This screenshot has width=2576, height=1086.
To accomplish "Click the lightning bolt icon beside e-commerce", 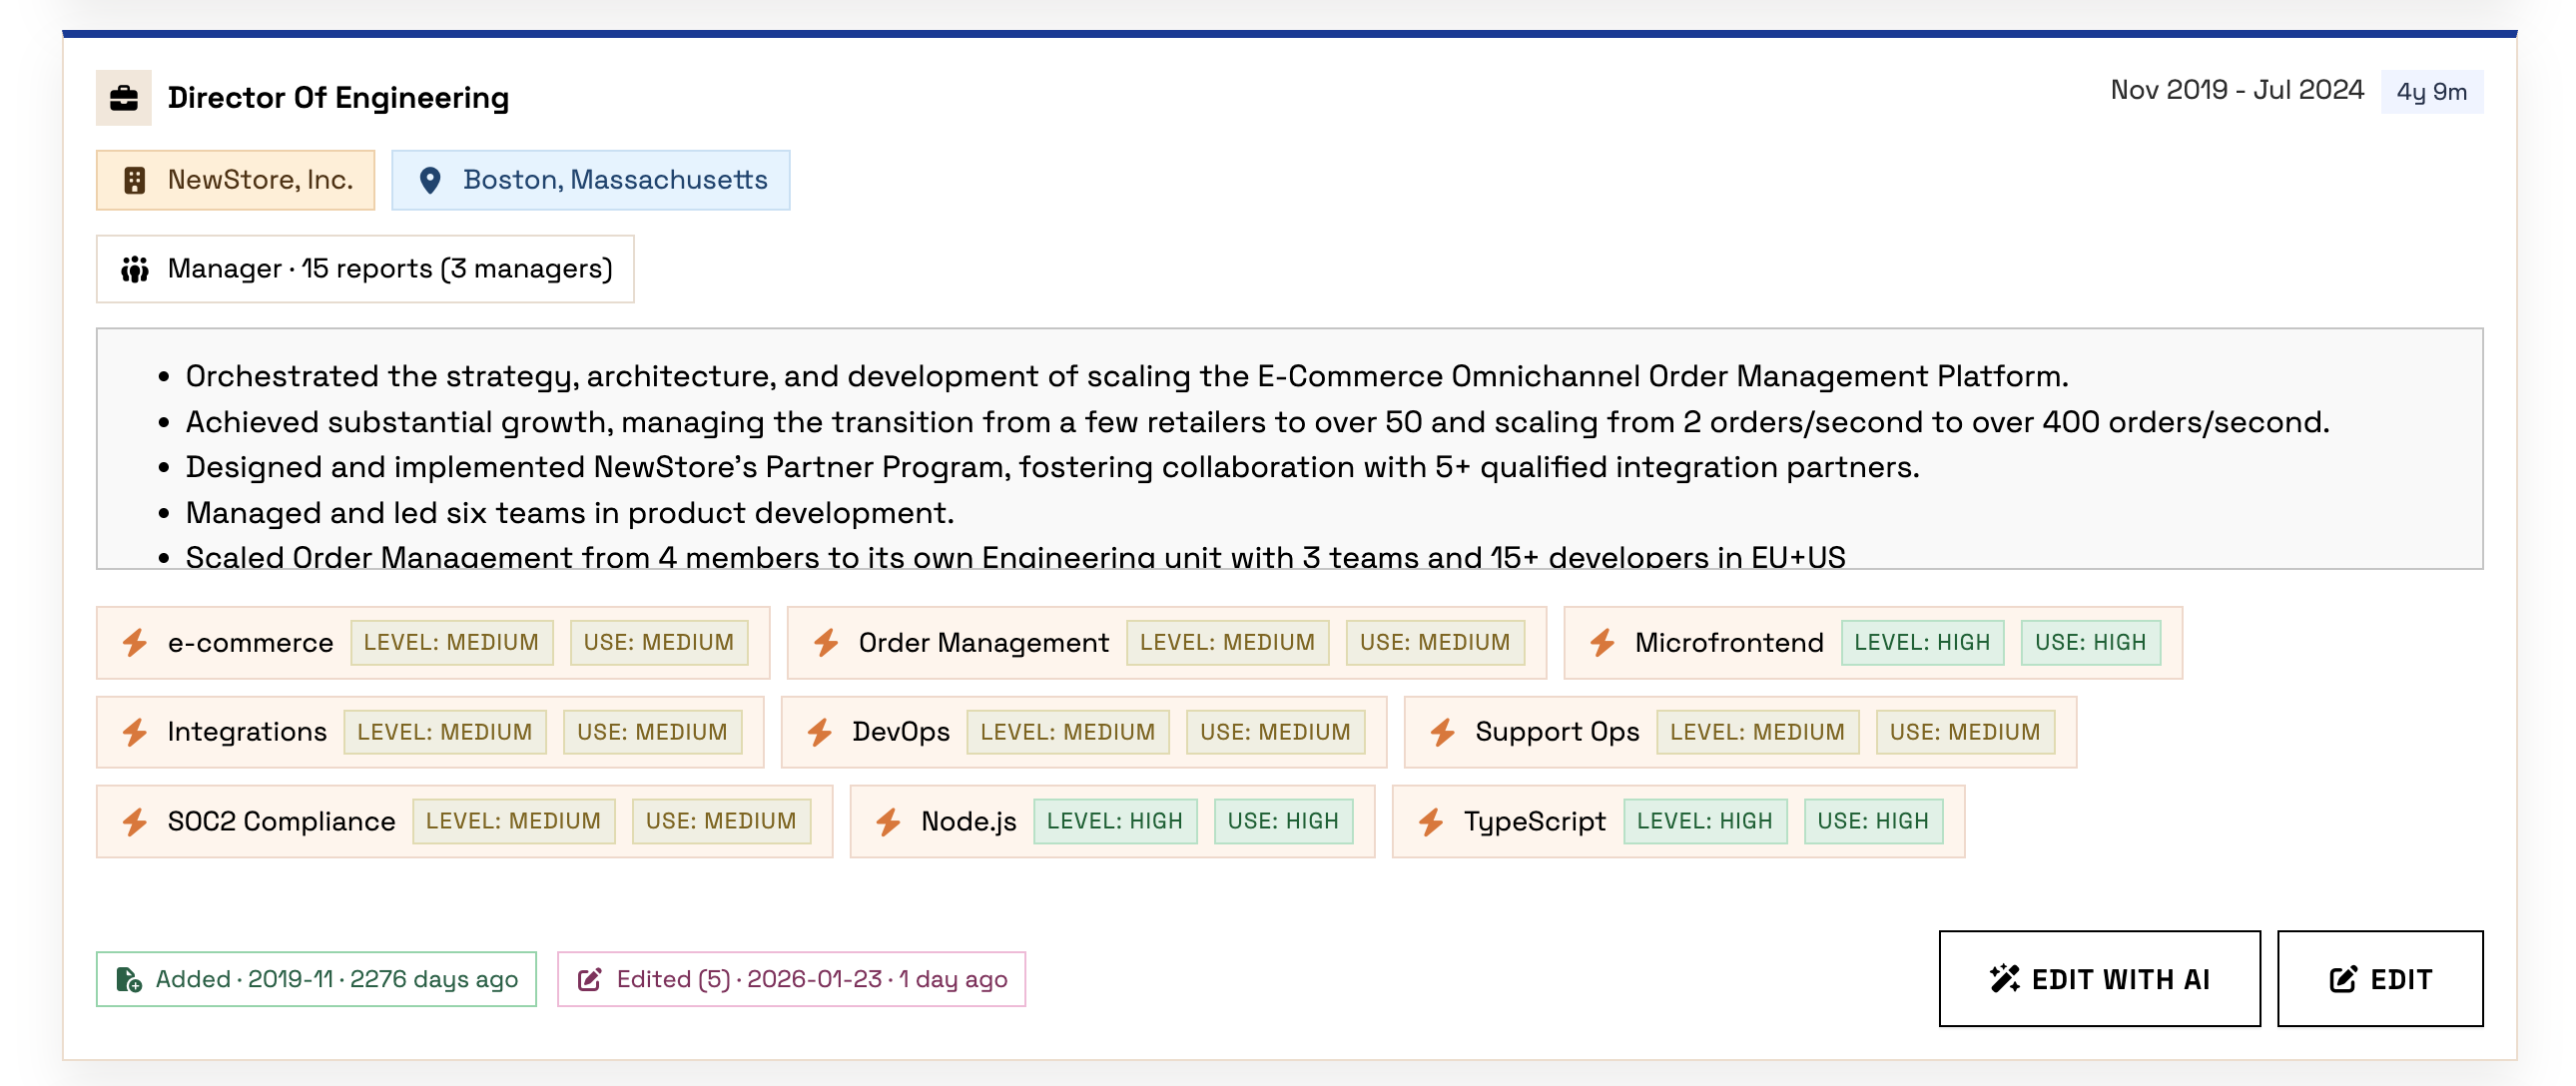I will [135, 642].
